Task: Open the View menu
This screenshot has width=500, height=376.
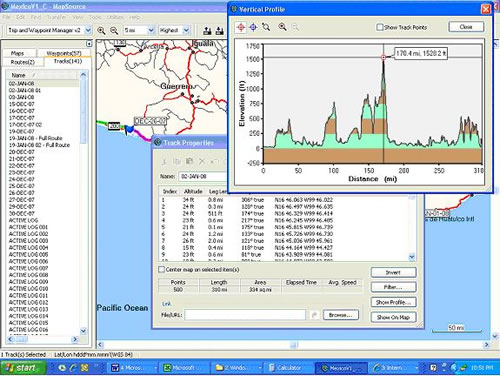Action: (x=78, y=17)
